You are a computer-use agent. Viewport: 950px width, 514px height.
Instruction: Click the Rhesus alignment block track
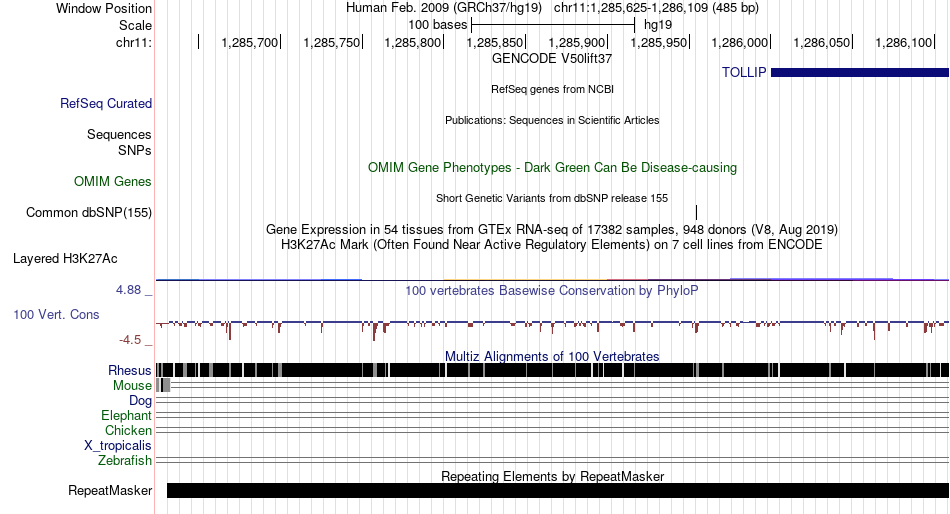pyautogui.click(x=552, y=370)
